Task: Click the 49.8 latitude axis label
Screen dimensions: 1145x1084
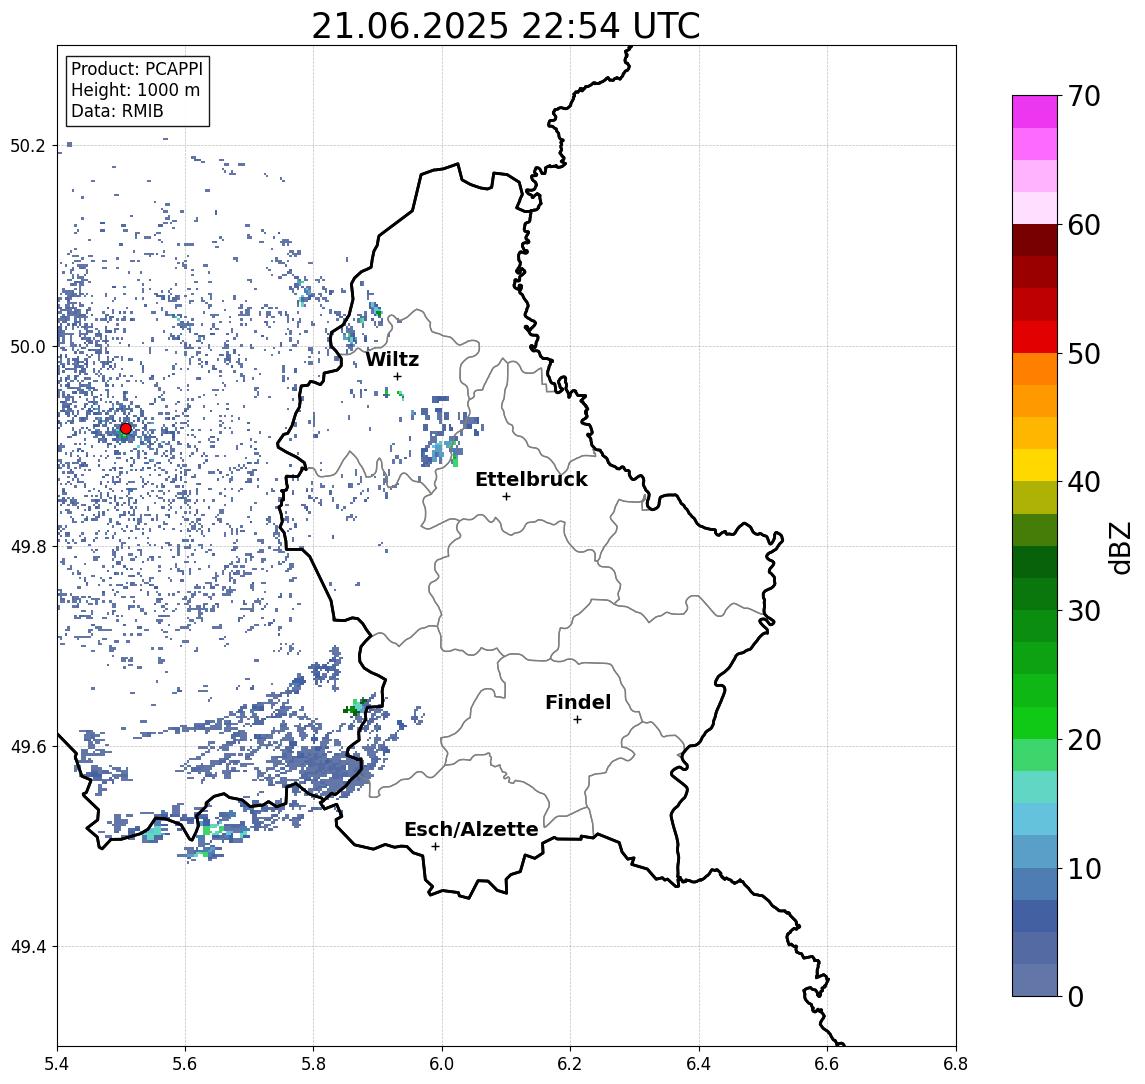Action: click(x=27, y=546)
